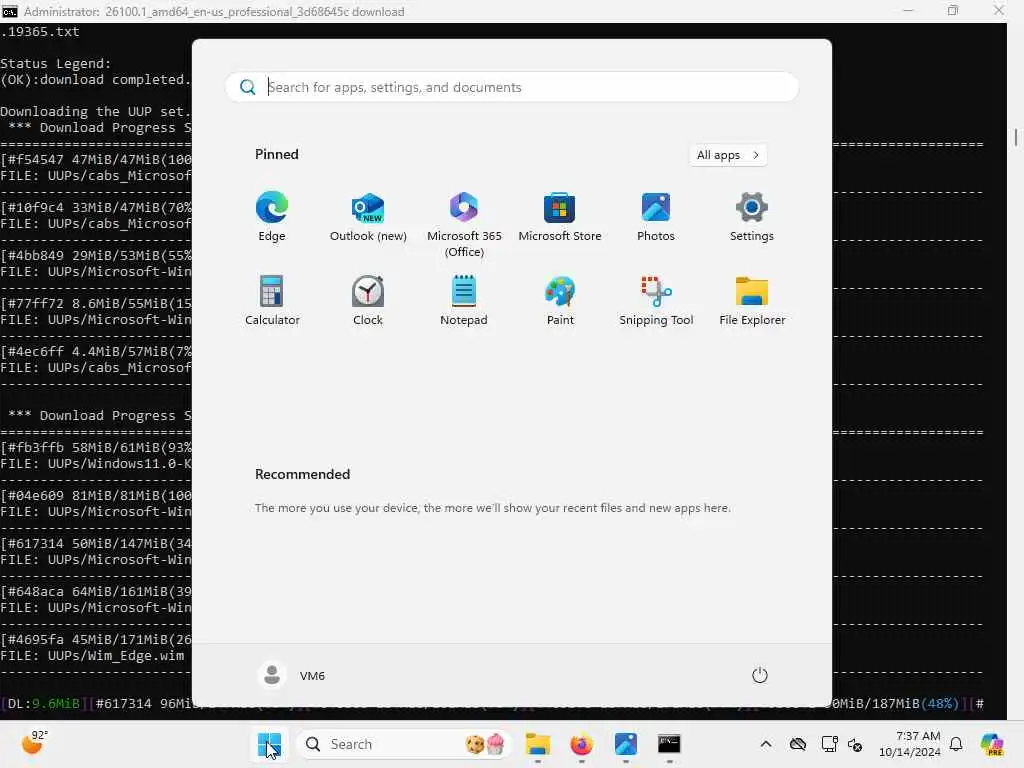
Task: Open Paint from Start menu
Action: pyautogui.click(x=560, y=300)
